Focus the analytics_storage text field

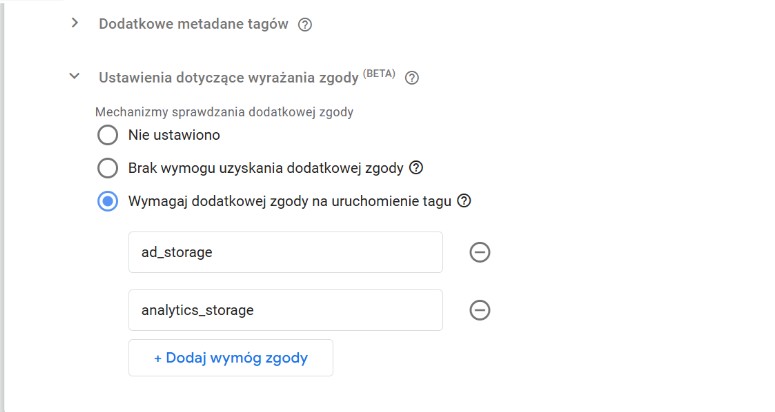pos(285,310)
